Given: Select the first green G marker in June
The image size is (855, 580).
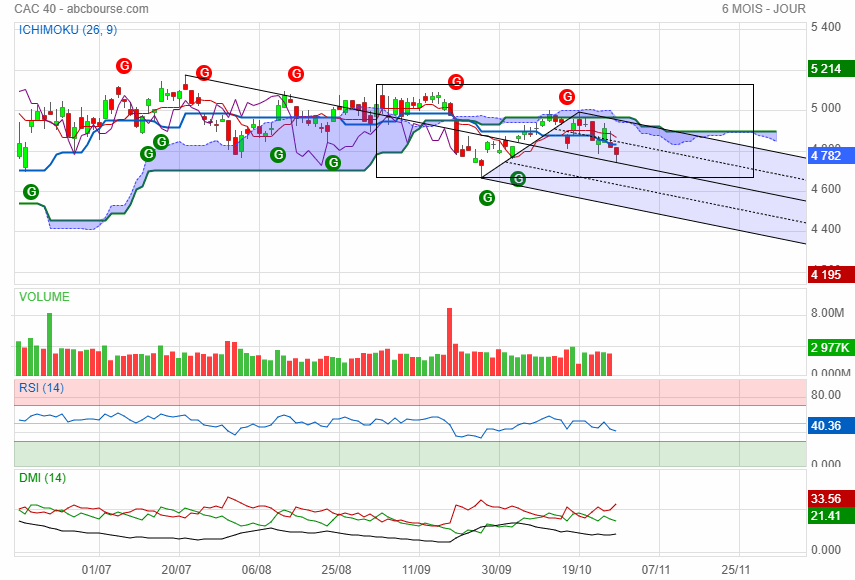Looking at the screenshot, I should (x=31, y=192).
